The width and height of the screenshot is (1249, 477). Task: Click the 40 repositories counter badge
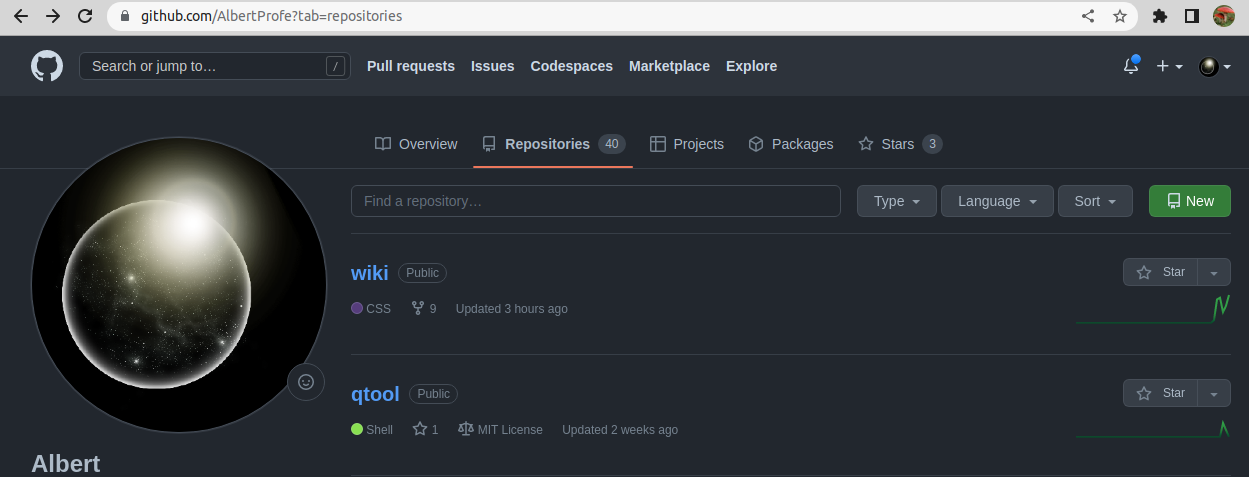click(x=612, y=144)
